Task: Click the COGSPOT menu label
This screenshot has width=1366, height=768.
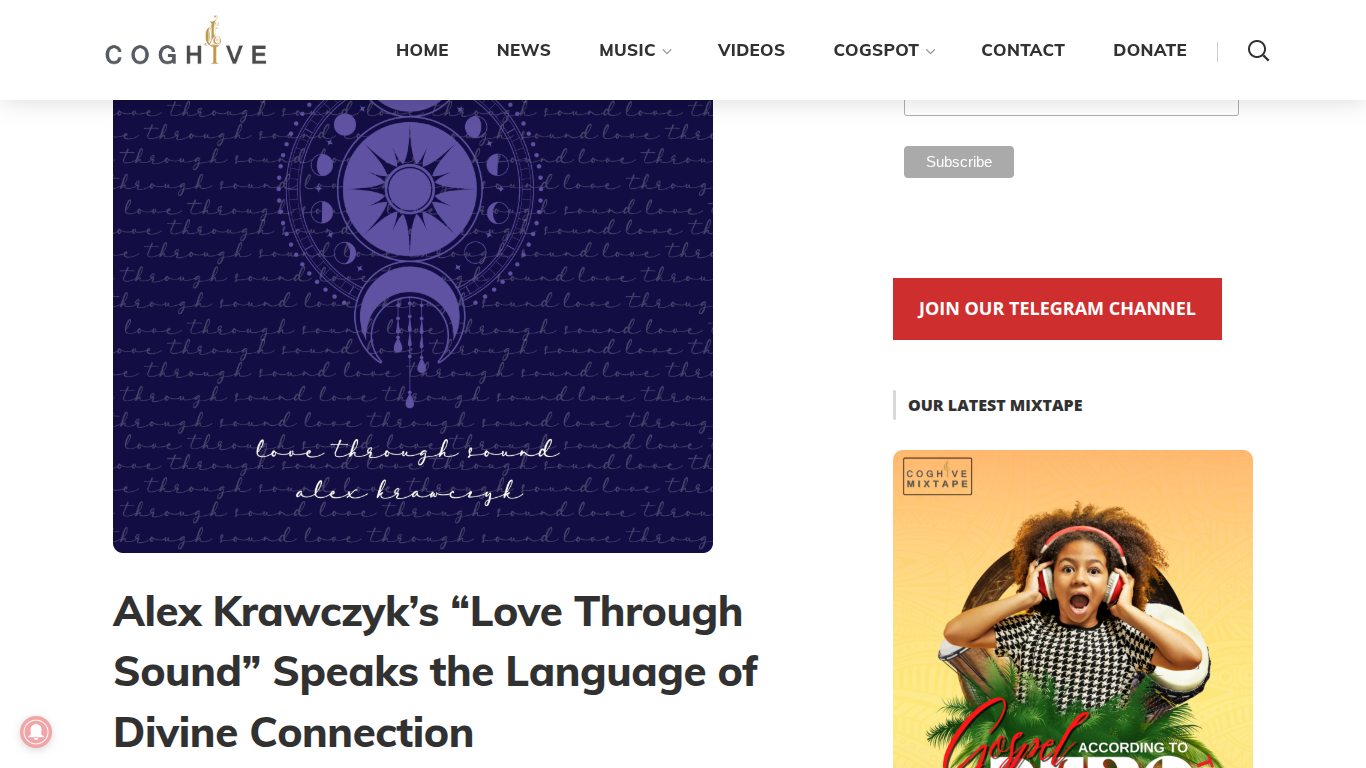Action: (876, 50)
